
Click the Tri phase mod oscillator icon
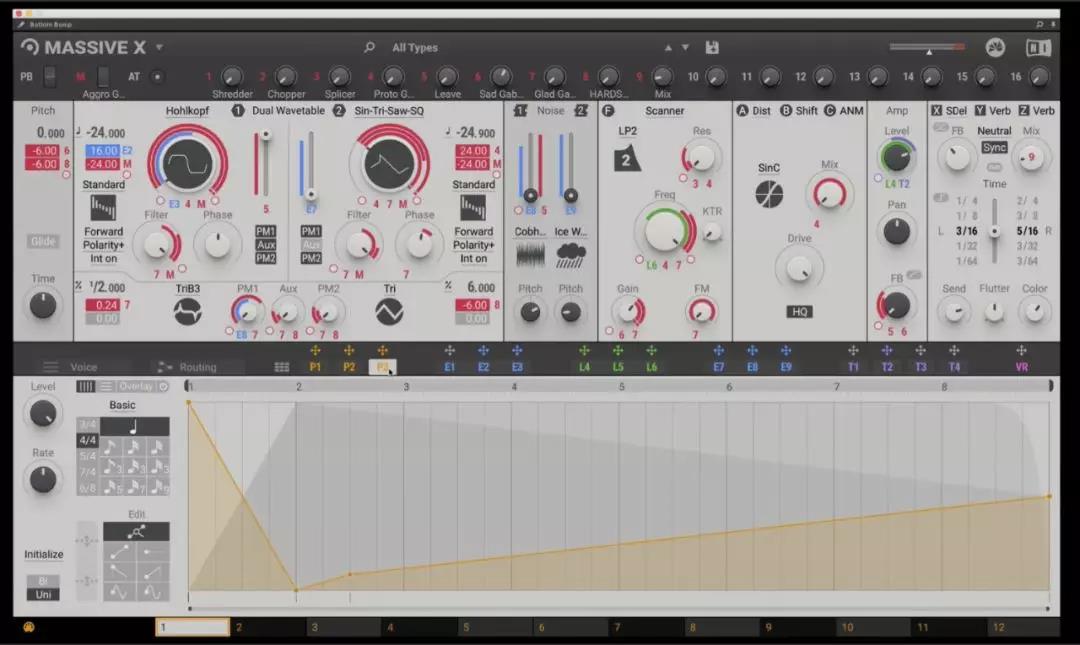[x=389, y=312]
